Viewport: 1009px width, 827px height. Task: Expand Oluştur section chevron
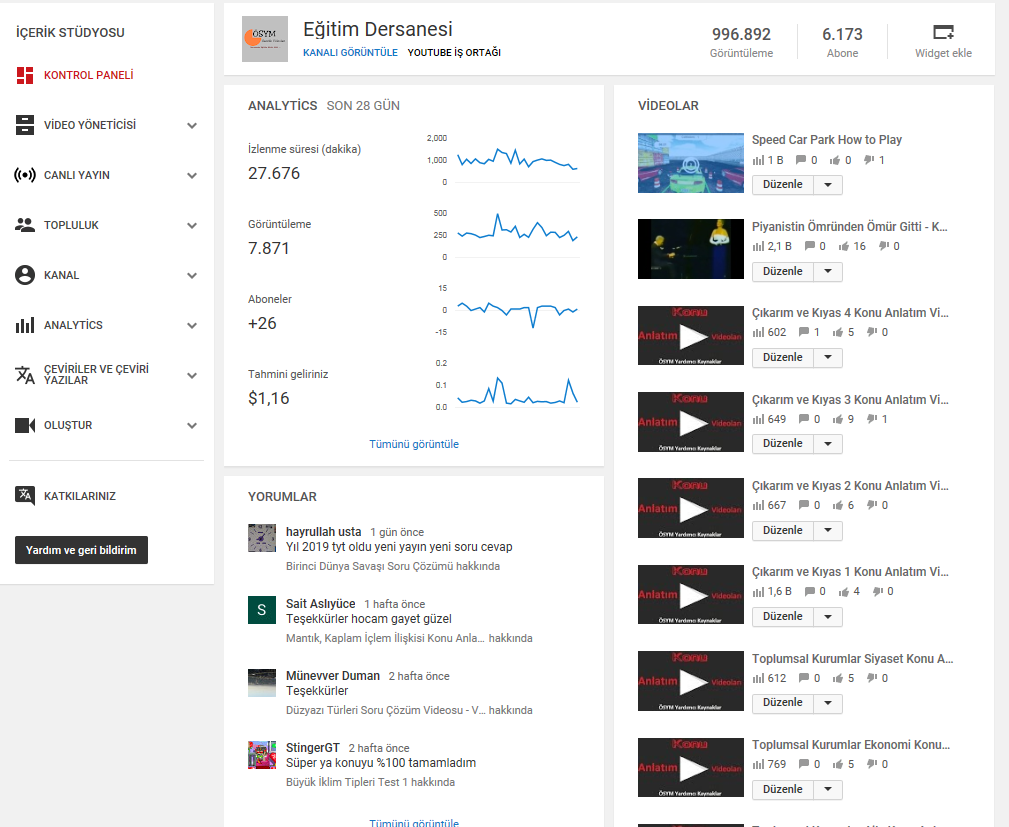tap(192, 425)
